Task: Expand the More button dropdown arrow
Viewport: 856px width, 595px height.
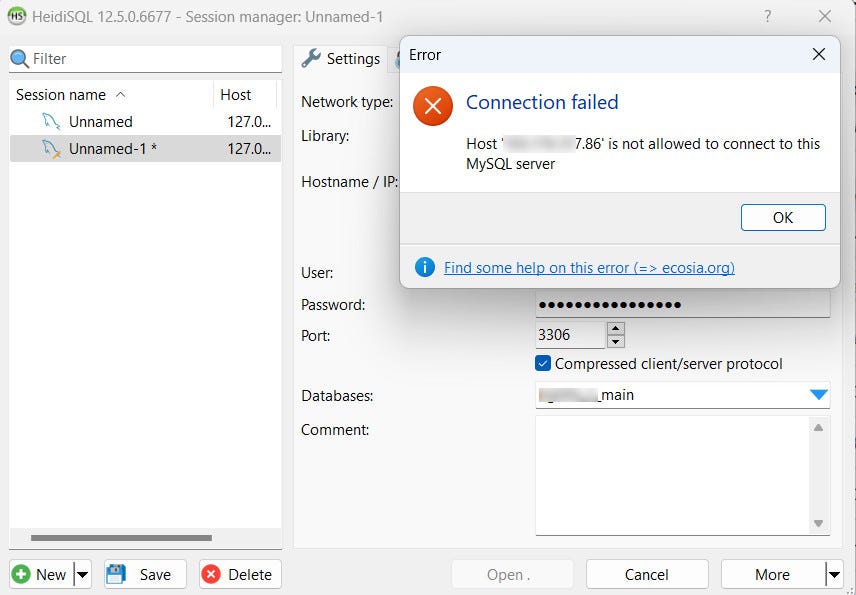Action: 834,574
